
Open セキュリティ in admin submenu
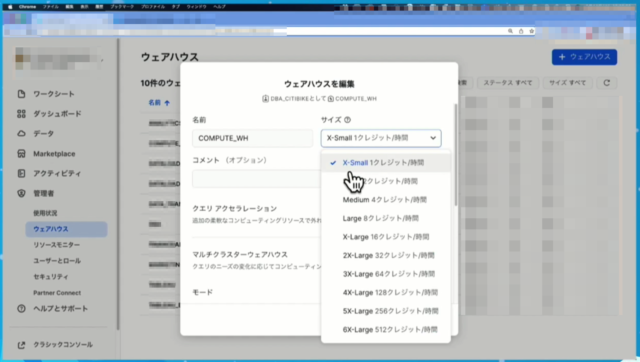(51, 277)
